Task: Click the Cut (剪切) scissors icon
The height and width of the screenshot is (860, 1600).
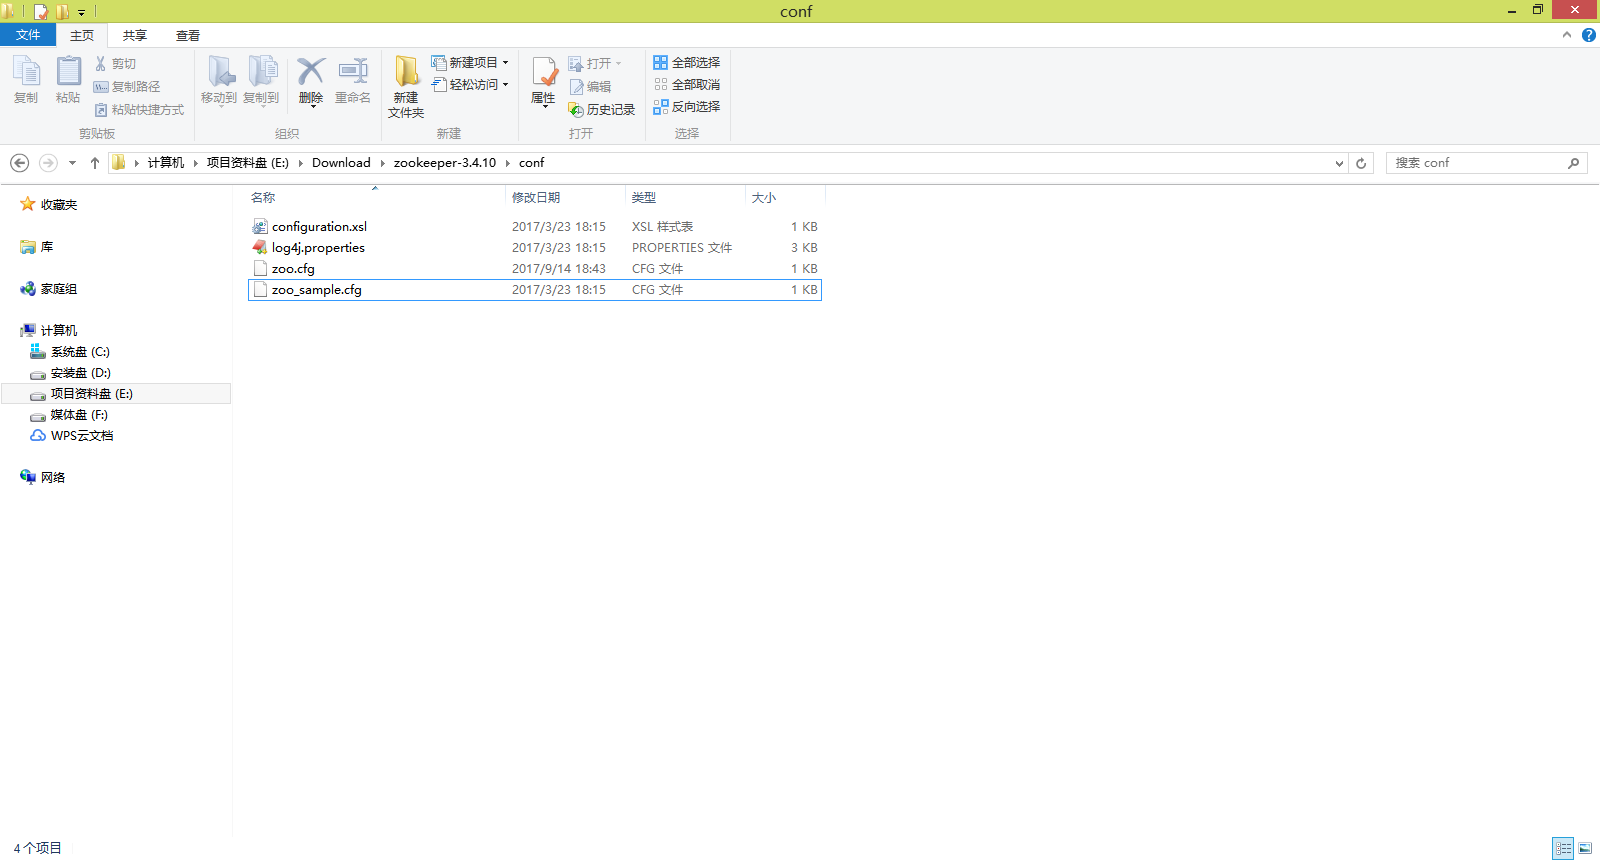Action: coord(101,63)
